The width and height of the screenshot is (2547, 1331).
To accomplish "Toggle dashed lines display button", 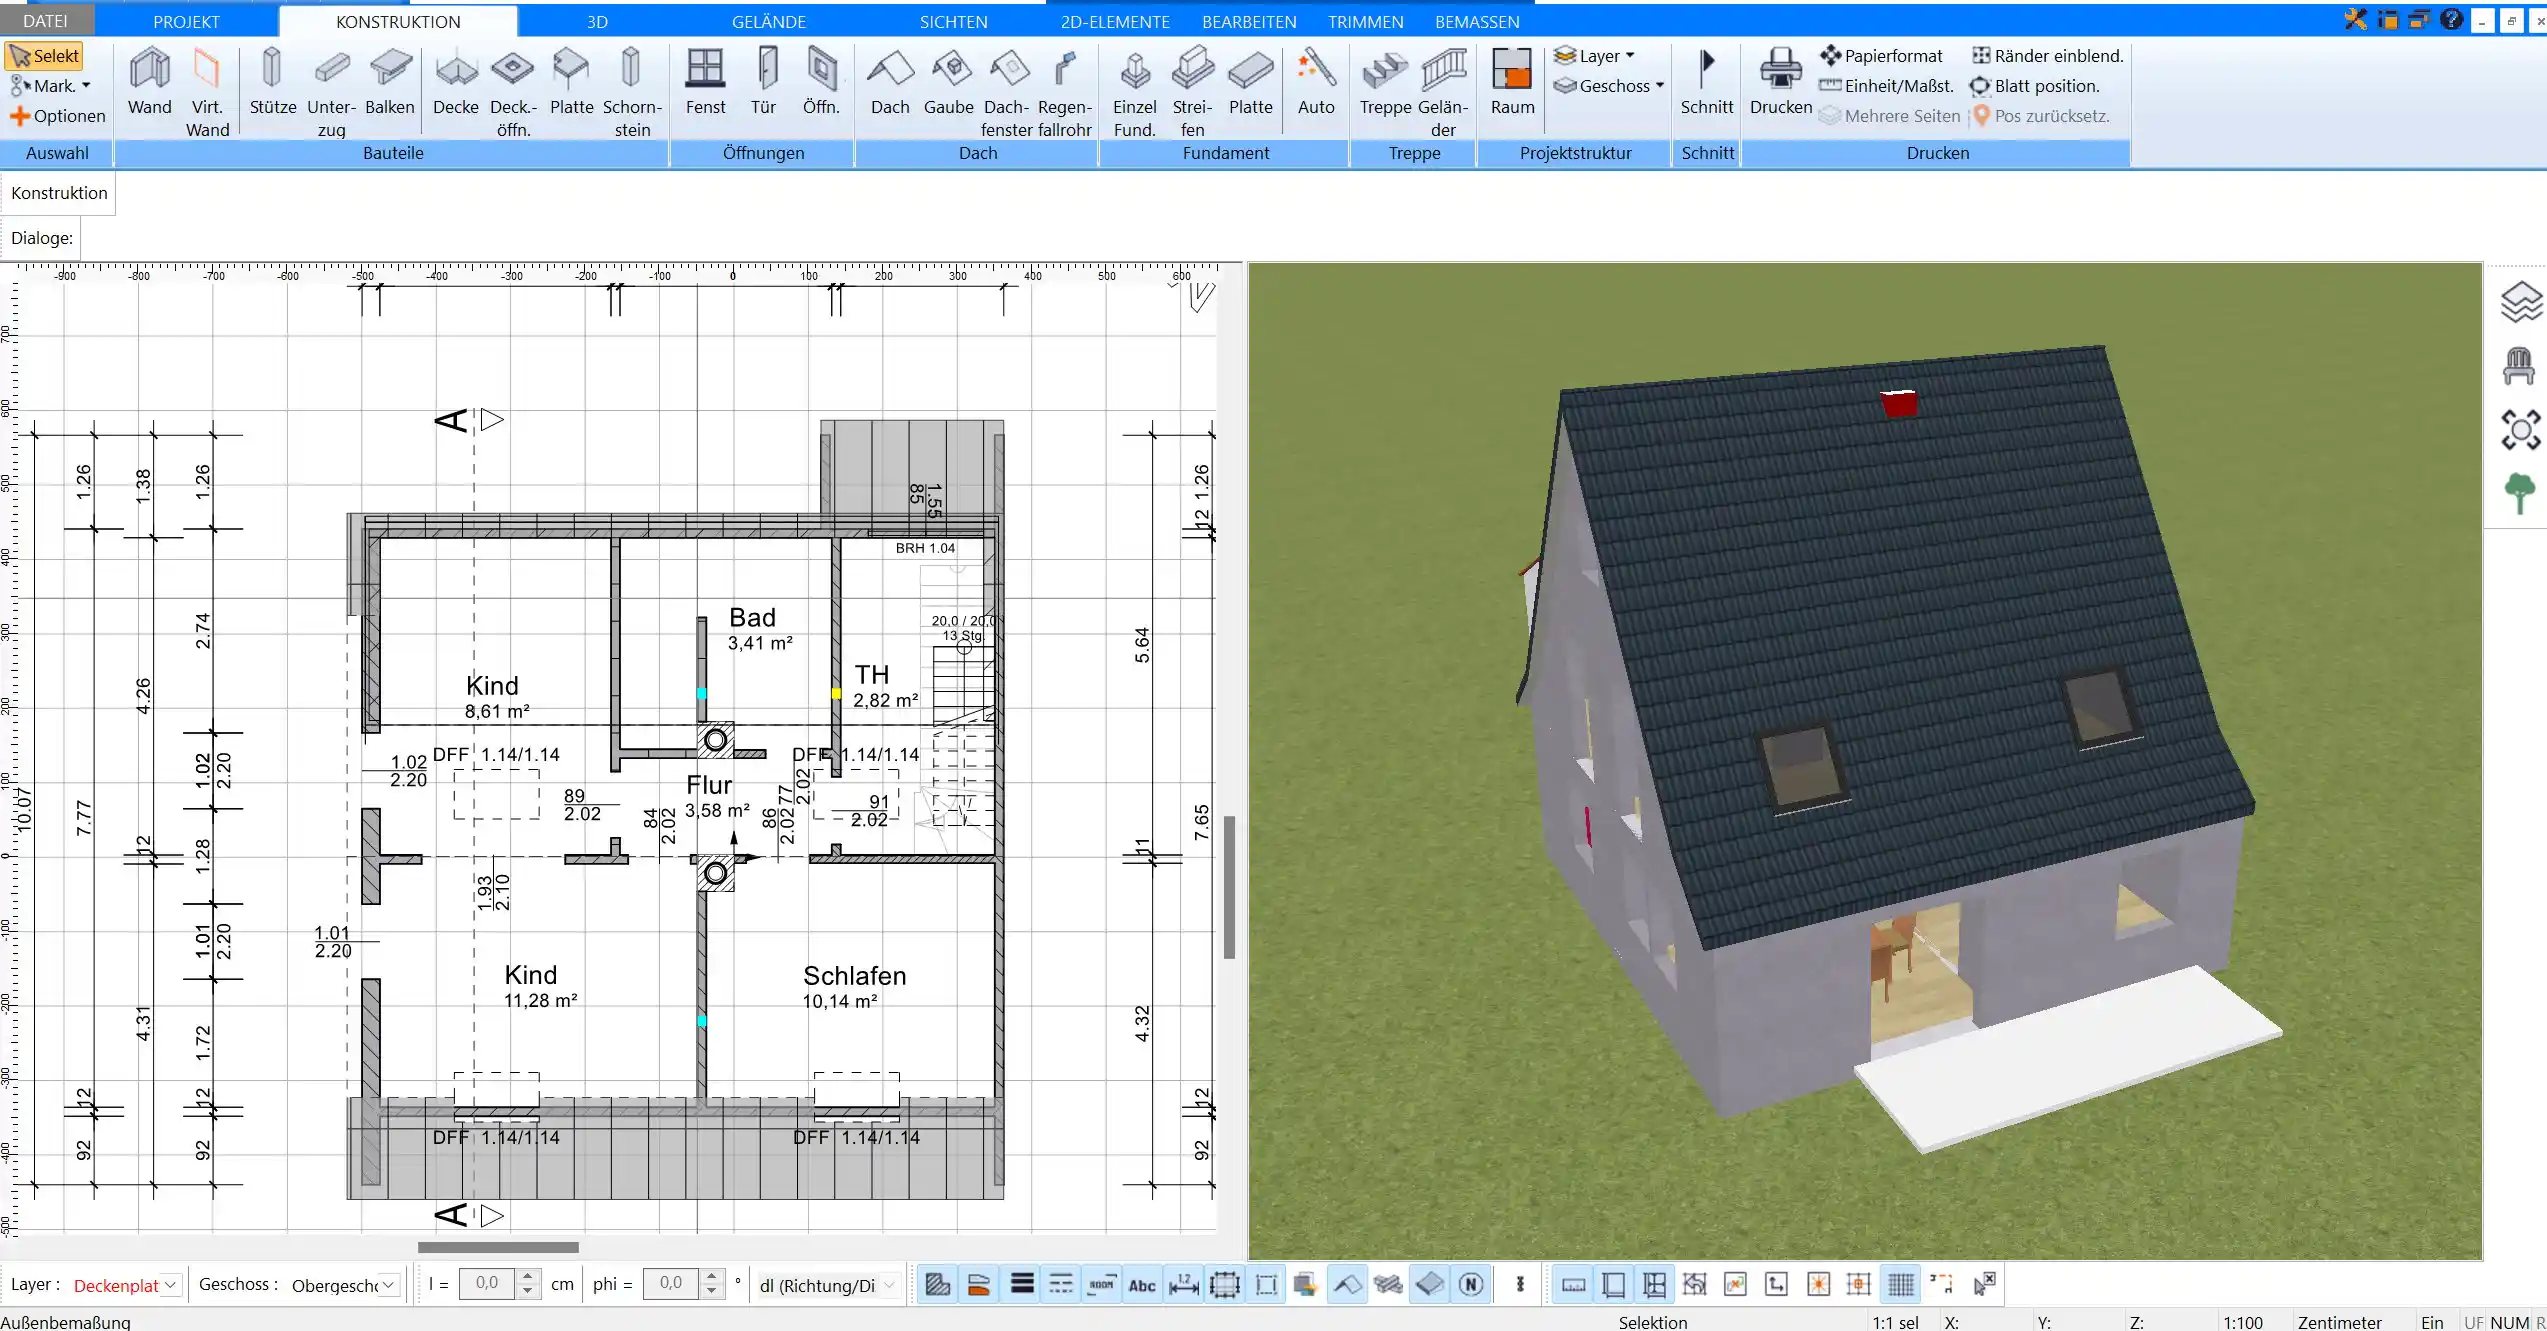I will coord(1060,1284).
